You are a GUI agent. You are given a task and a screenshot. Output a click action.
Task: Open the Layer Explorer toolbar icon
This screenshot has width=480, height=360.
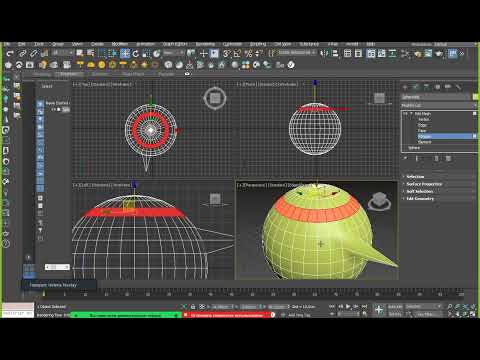point(358,53)
